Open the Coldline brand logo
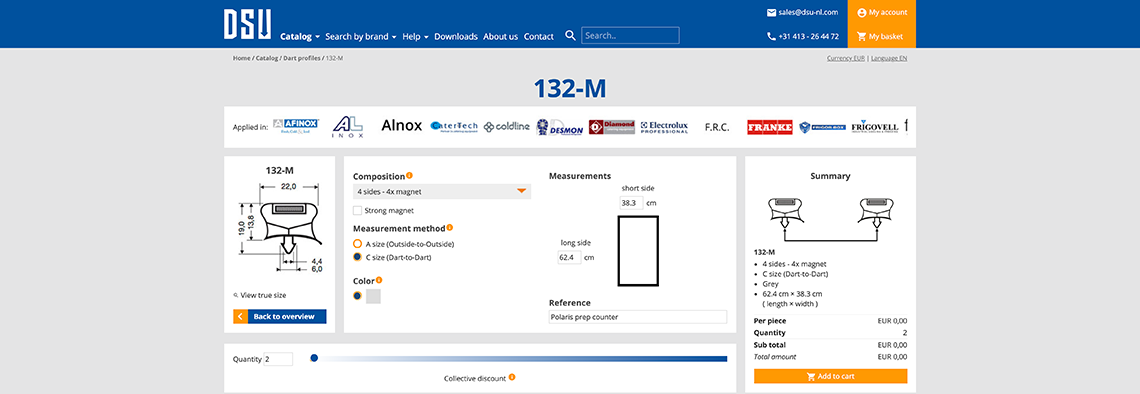 click(x=507, y=126)
